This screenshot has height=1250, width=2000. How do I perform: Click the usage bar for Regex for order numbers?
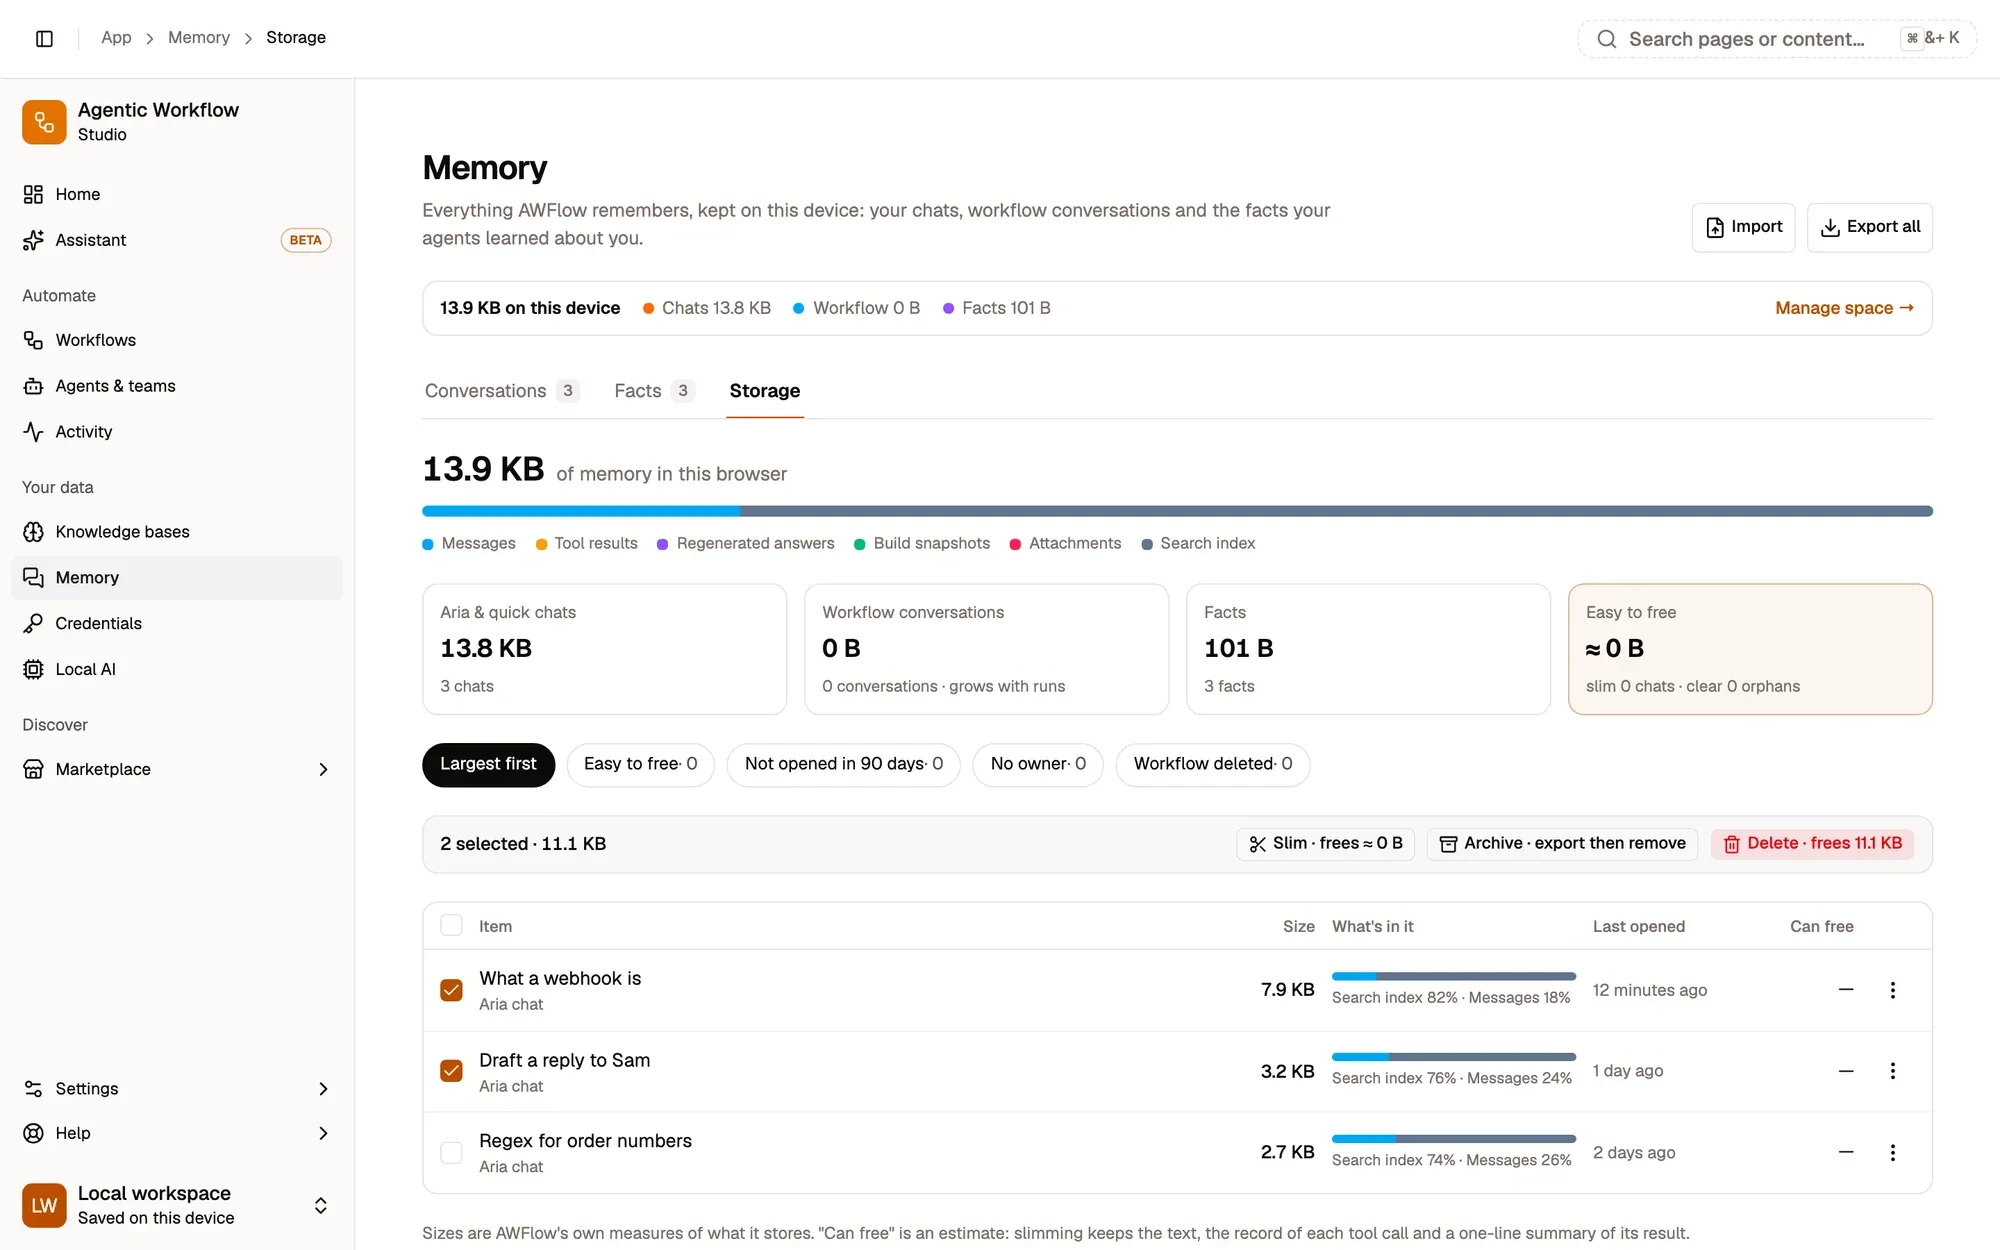(x=1453, y=1139)
